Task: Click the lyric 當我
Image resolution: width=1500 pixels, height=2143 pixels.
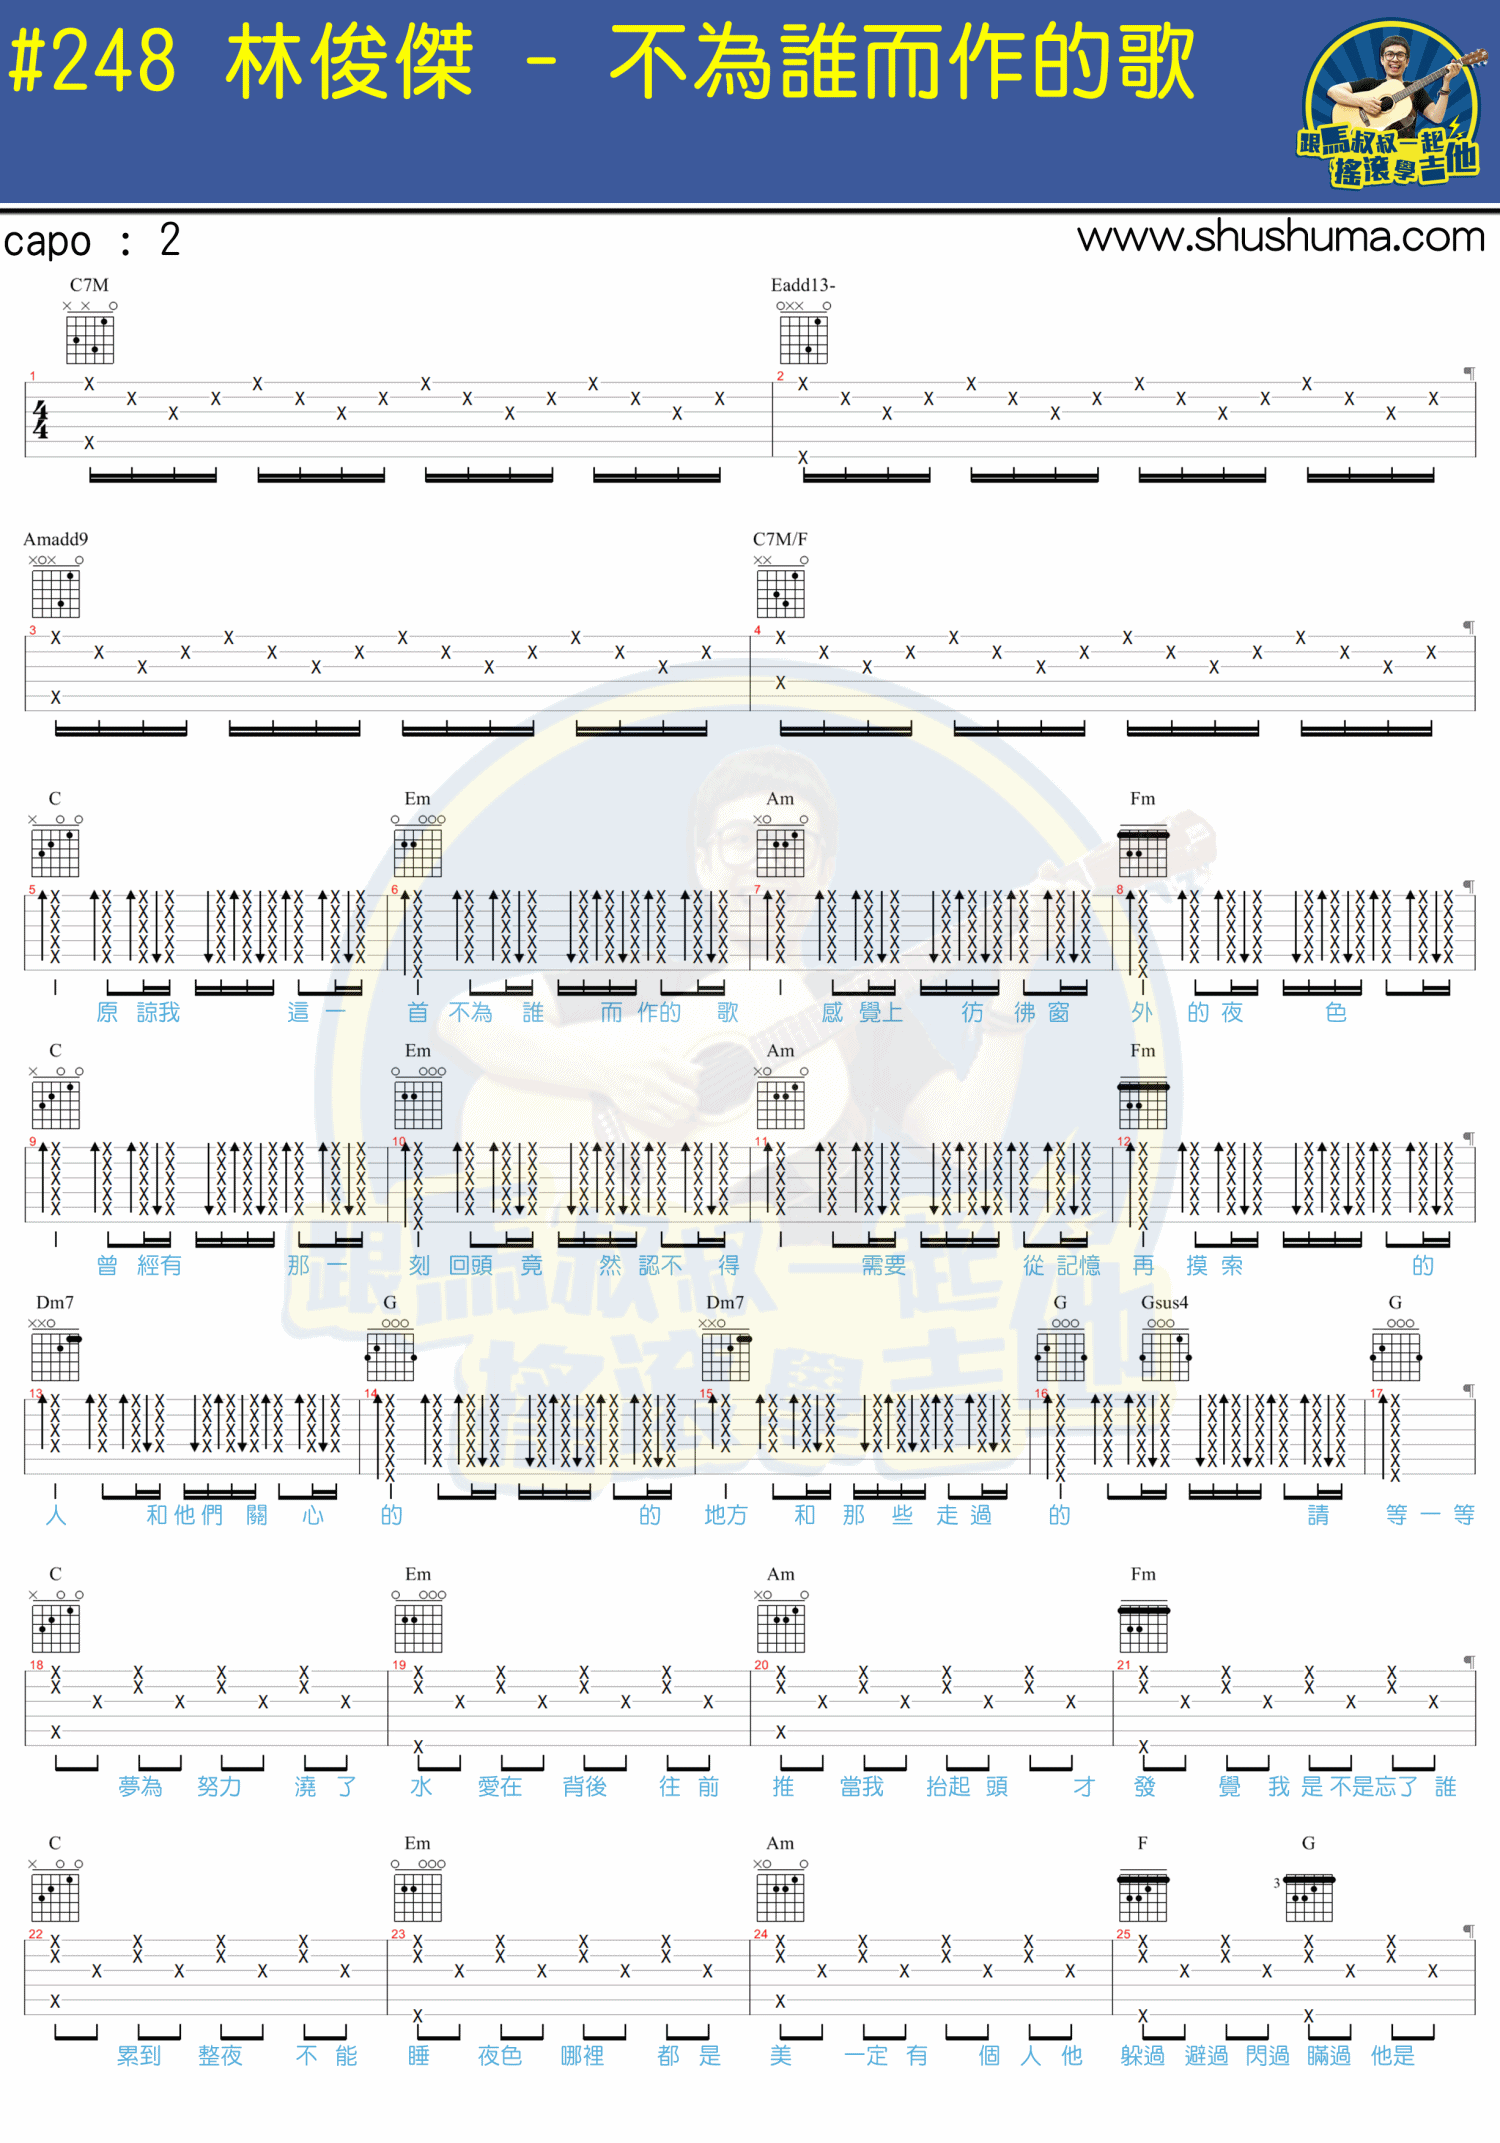Action: point(862,1786)
